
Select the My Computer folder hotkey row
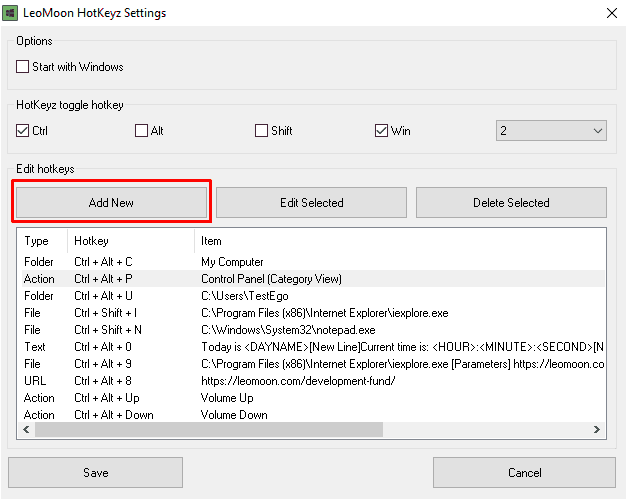click(313, 262)
